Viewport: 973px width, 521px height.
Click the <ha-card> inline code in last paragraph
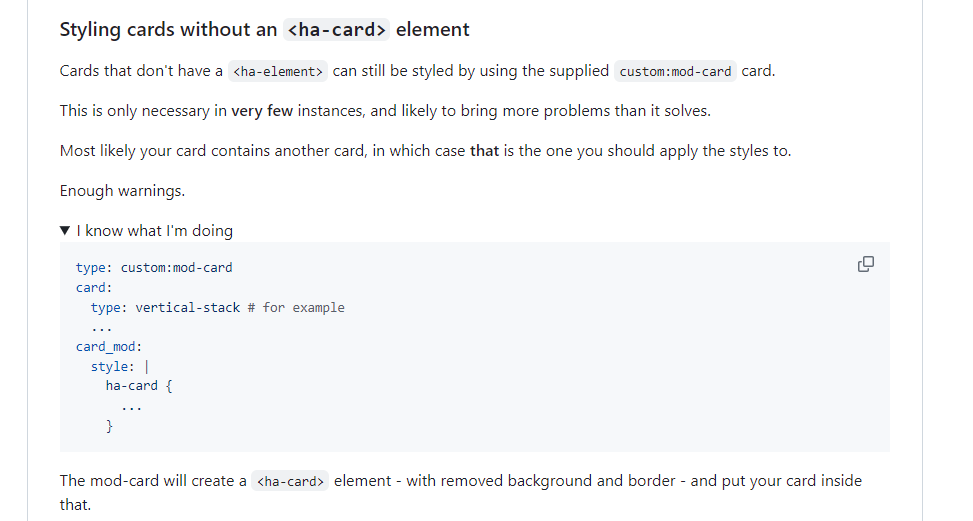coord(290,481)
